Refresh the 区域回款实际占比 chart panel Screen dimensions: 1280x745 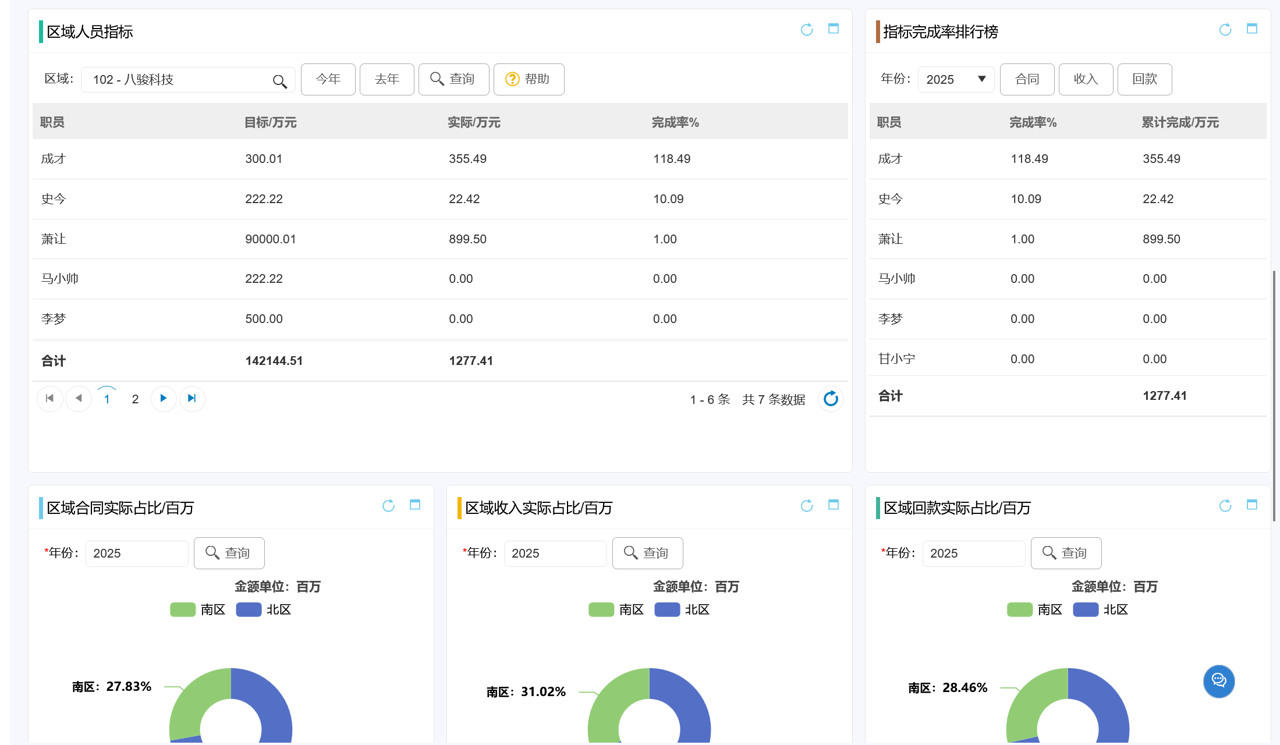coord(1224,506)
